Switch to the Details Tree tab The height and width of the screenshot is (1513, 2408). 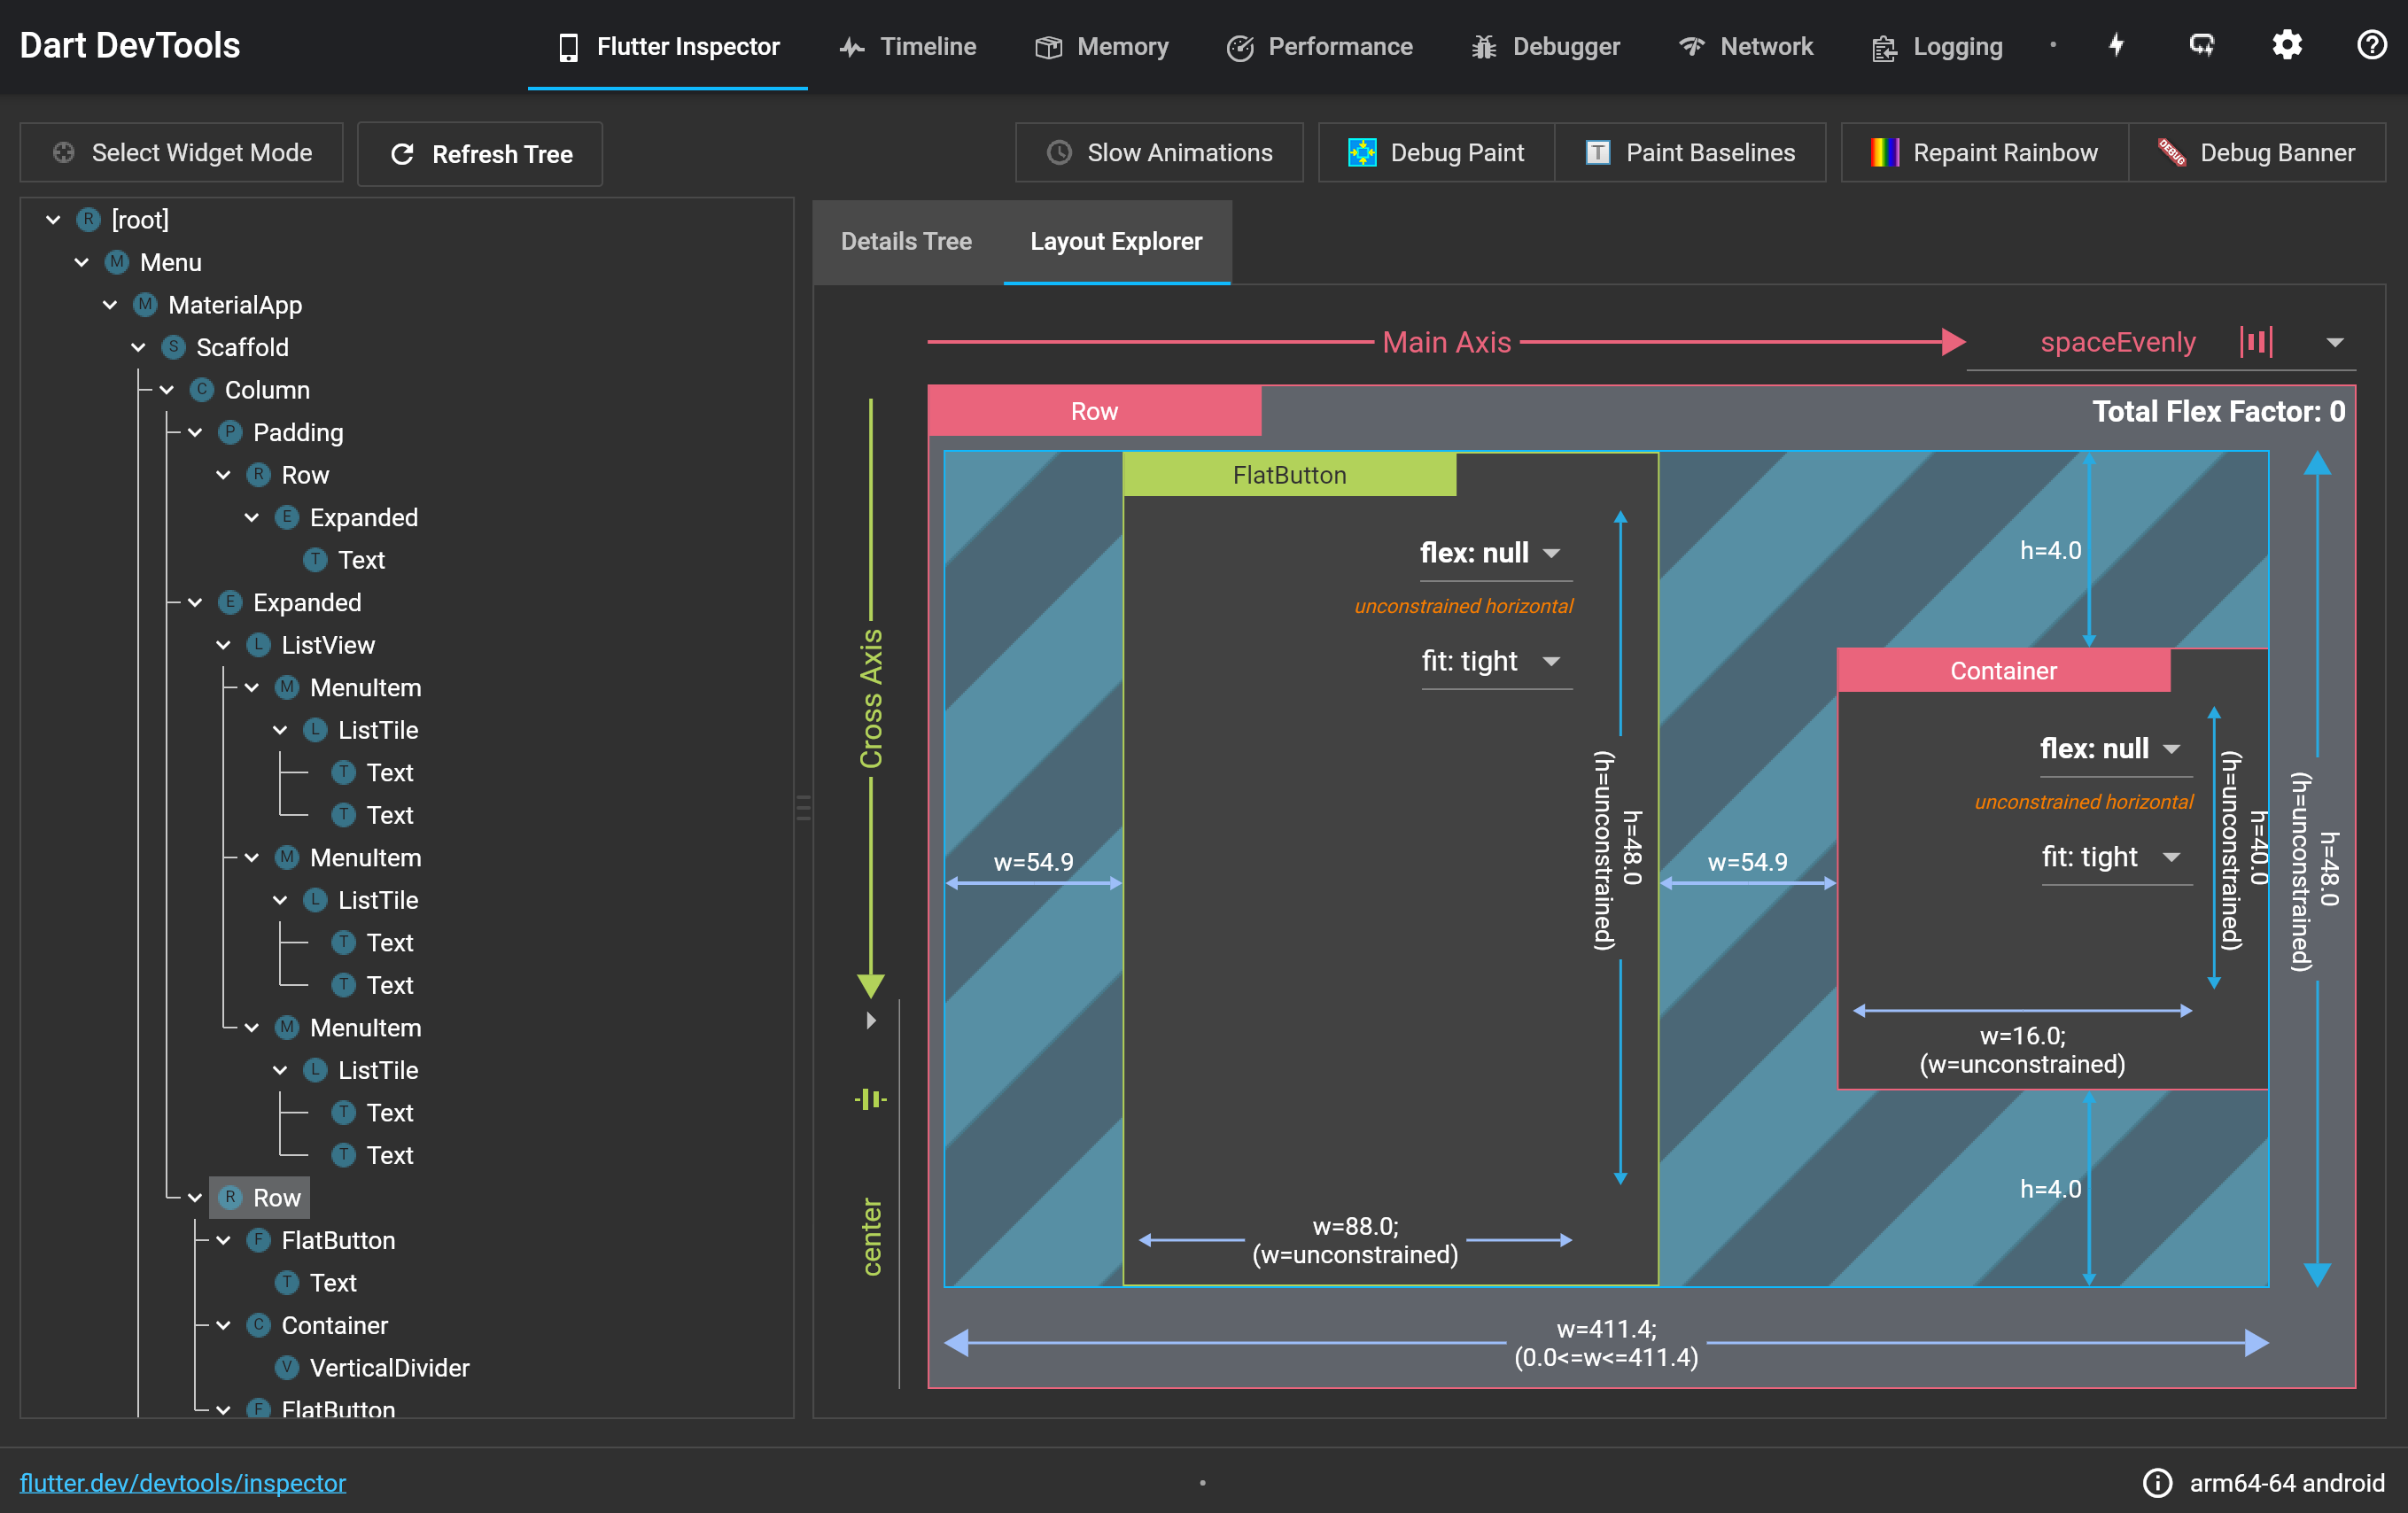(x=906, y=241)
